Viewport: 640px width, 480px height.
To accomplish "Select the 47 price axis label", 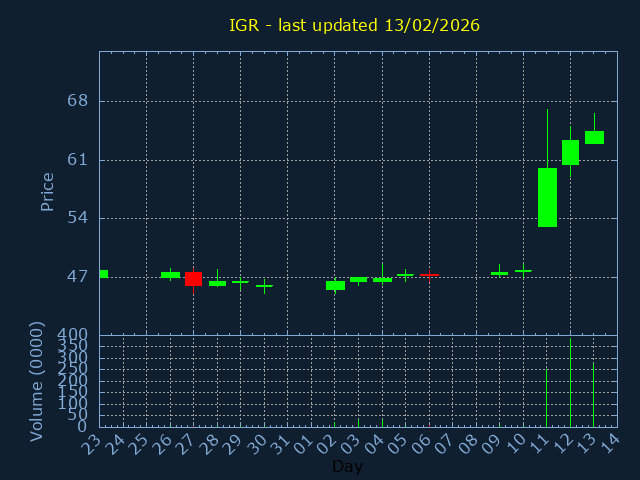I will 77,276.
